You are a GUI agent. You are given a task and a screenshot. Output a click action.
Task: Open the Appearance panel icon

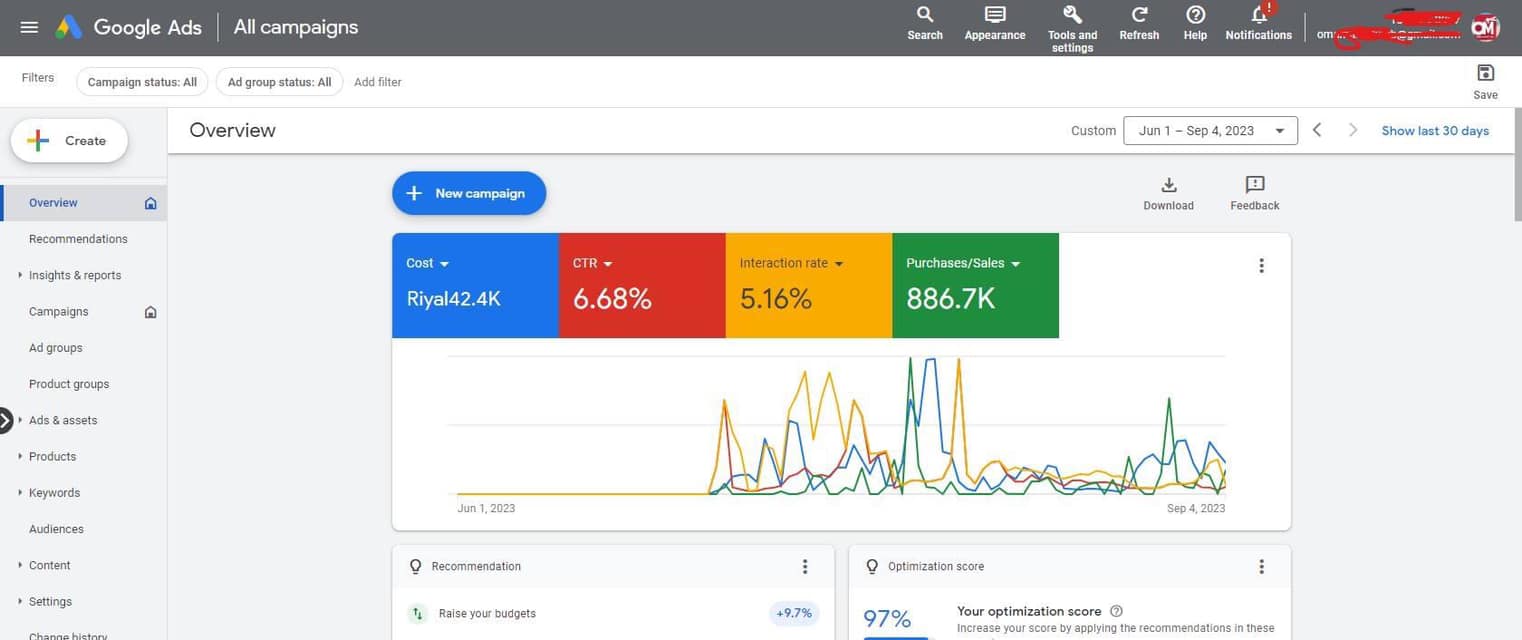tap(994, 15)
